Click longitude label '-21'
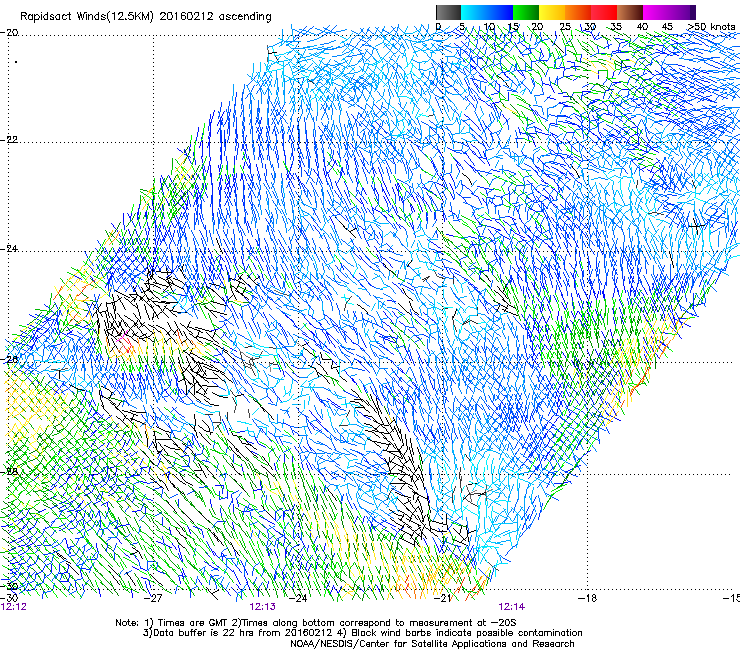740x650 pixels. click(x=443, y=598)
